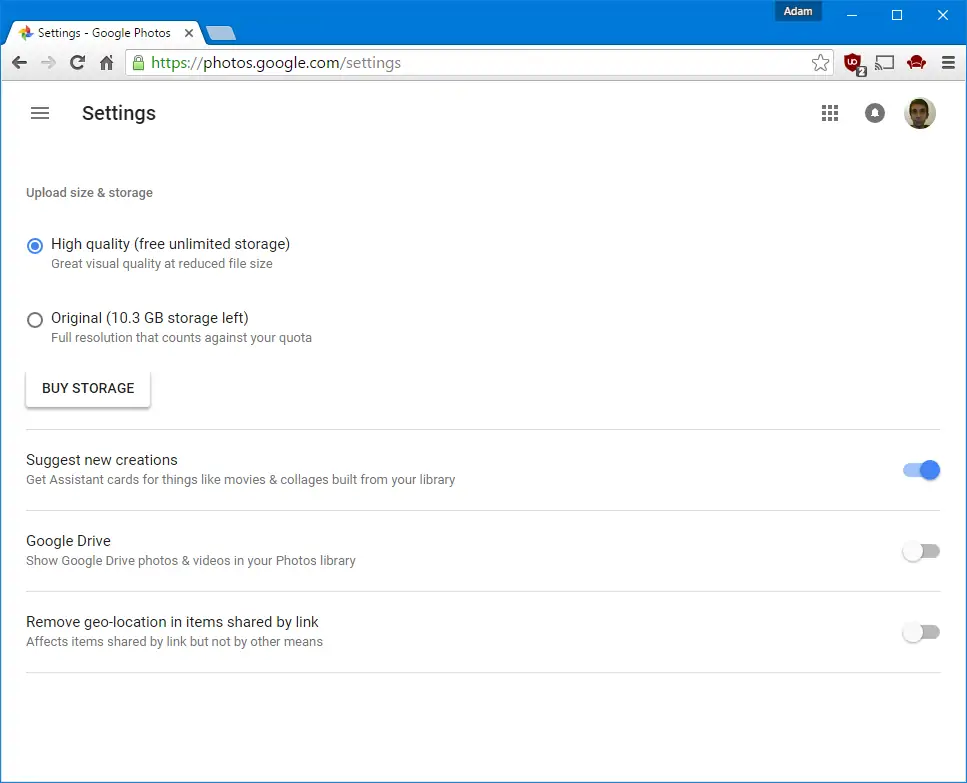The height and width of the screenshot is (783, 967).
Task: Click the red armchair extension icon
Action: pos(916,62)
